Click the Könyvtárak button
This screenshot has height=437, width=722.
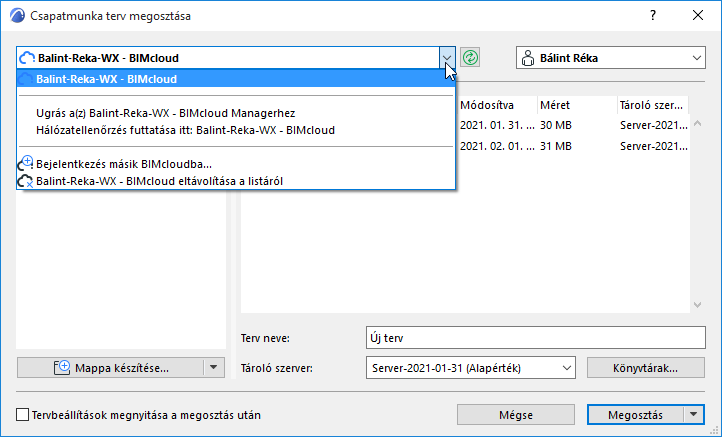646,368
